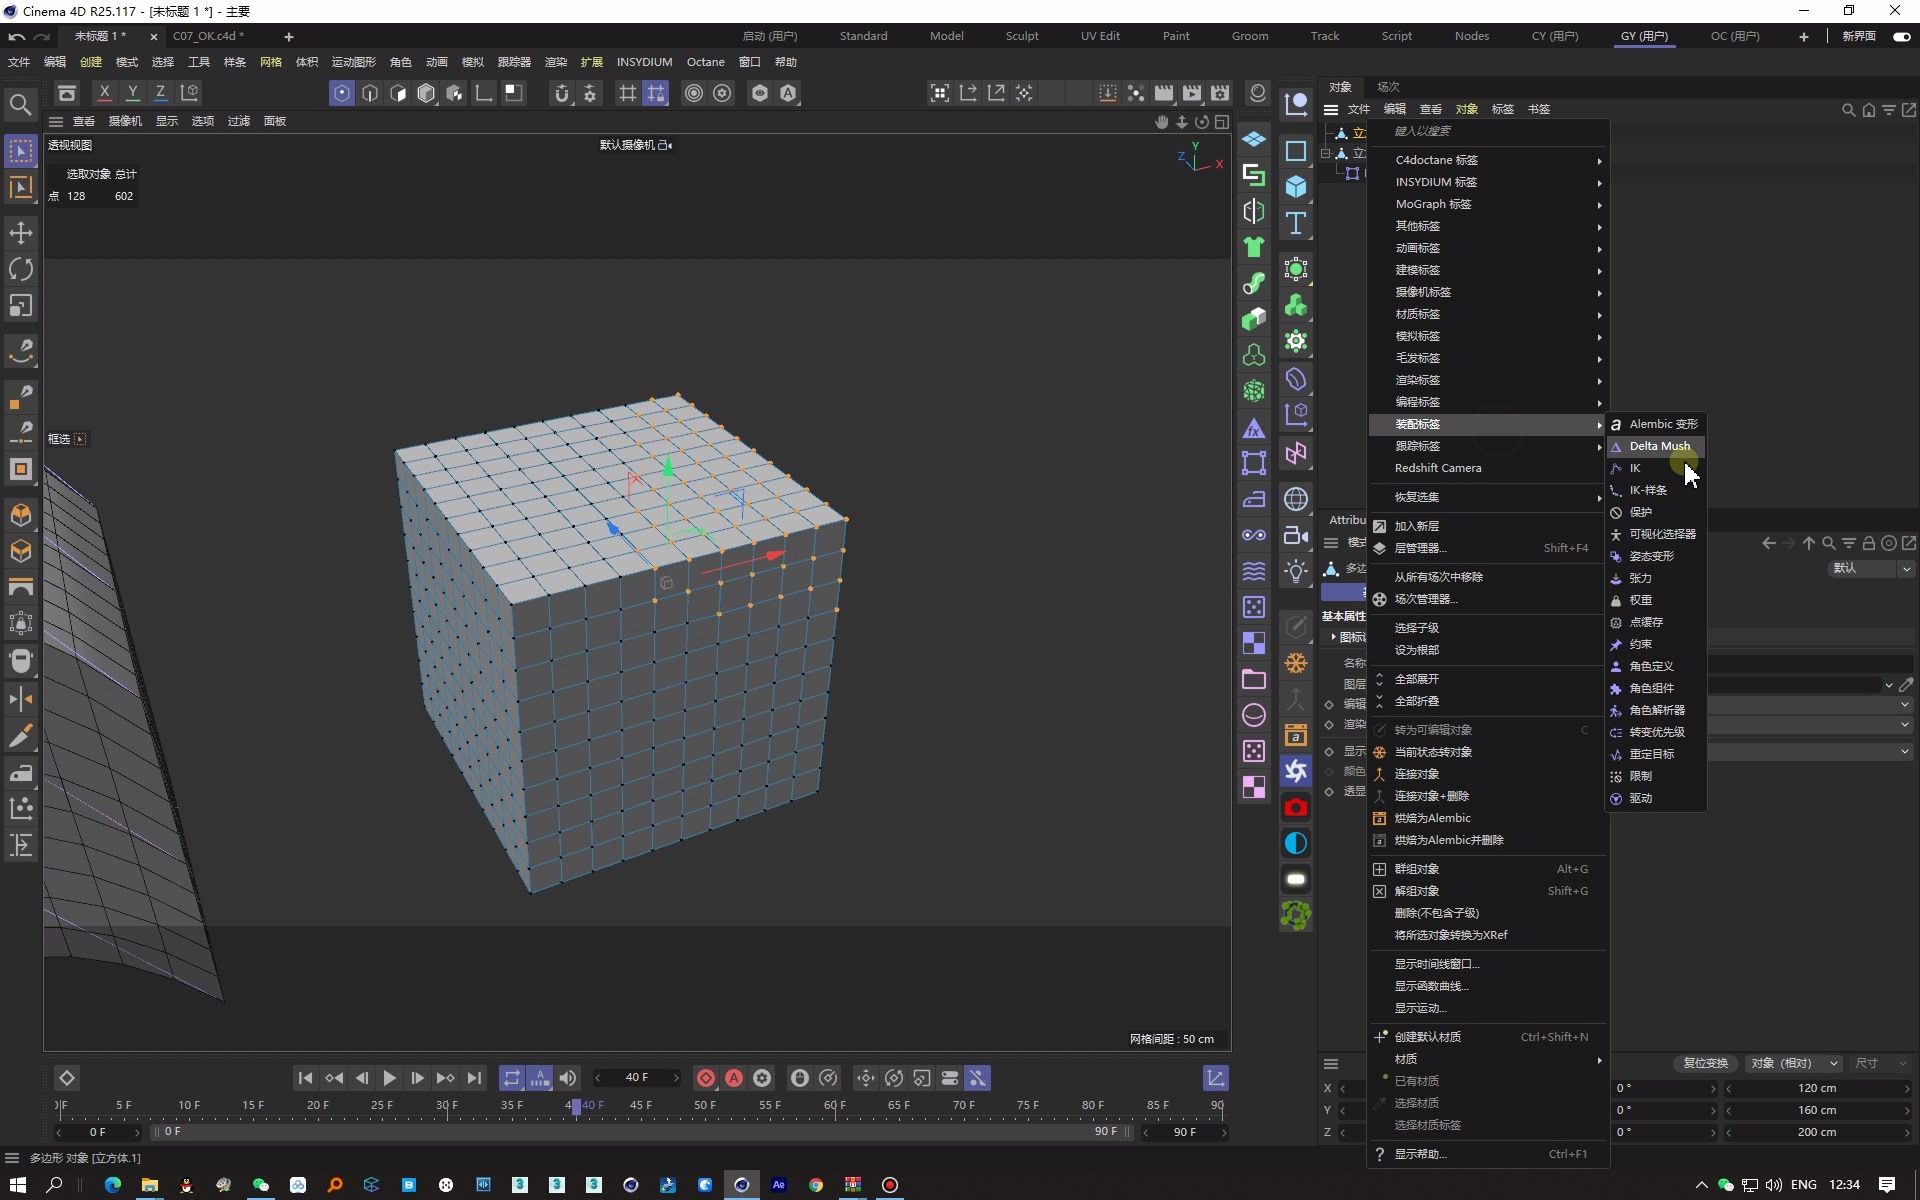Expand the 跟踪标签 submenu chevron
Screen dimensions: 1920x1200
tap(1598, 445)
